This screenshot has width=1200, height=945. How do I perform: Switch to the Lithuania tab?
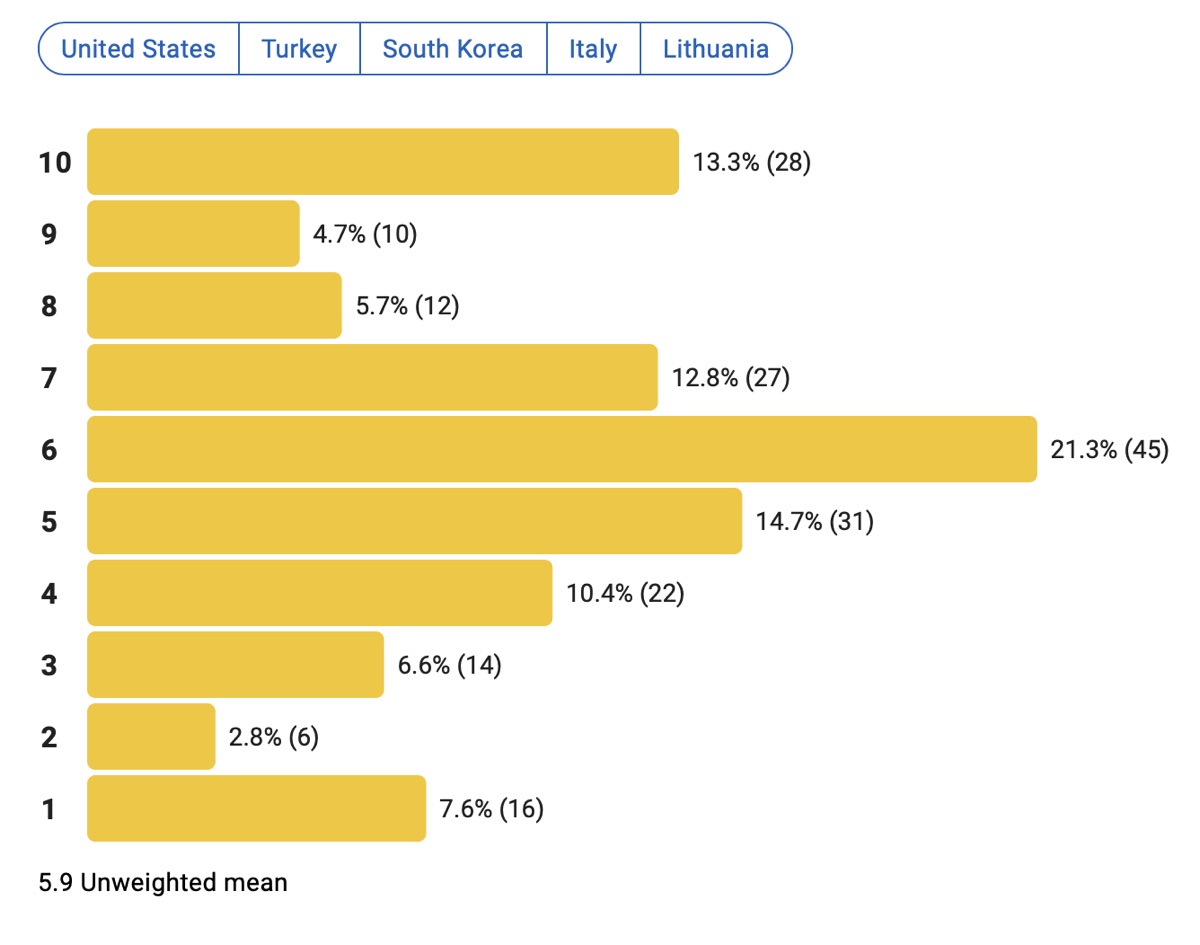716,49
